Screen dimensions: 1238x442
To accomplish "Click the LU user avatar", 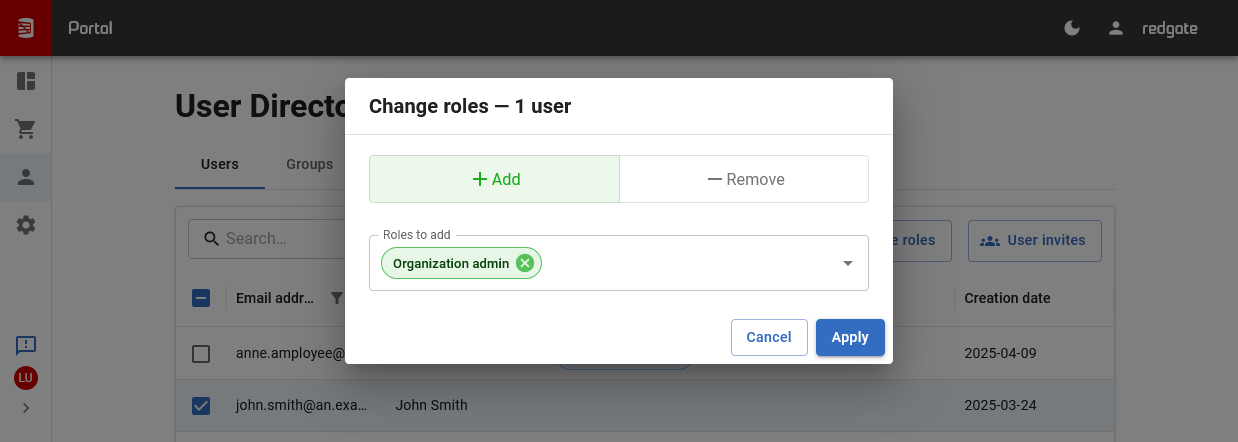I will point(26,378).
